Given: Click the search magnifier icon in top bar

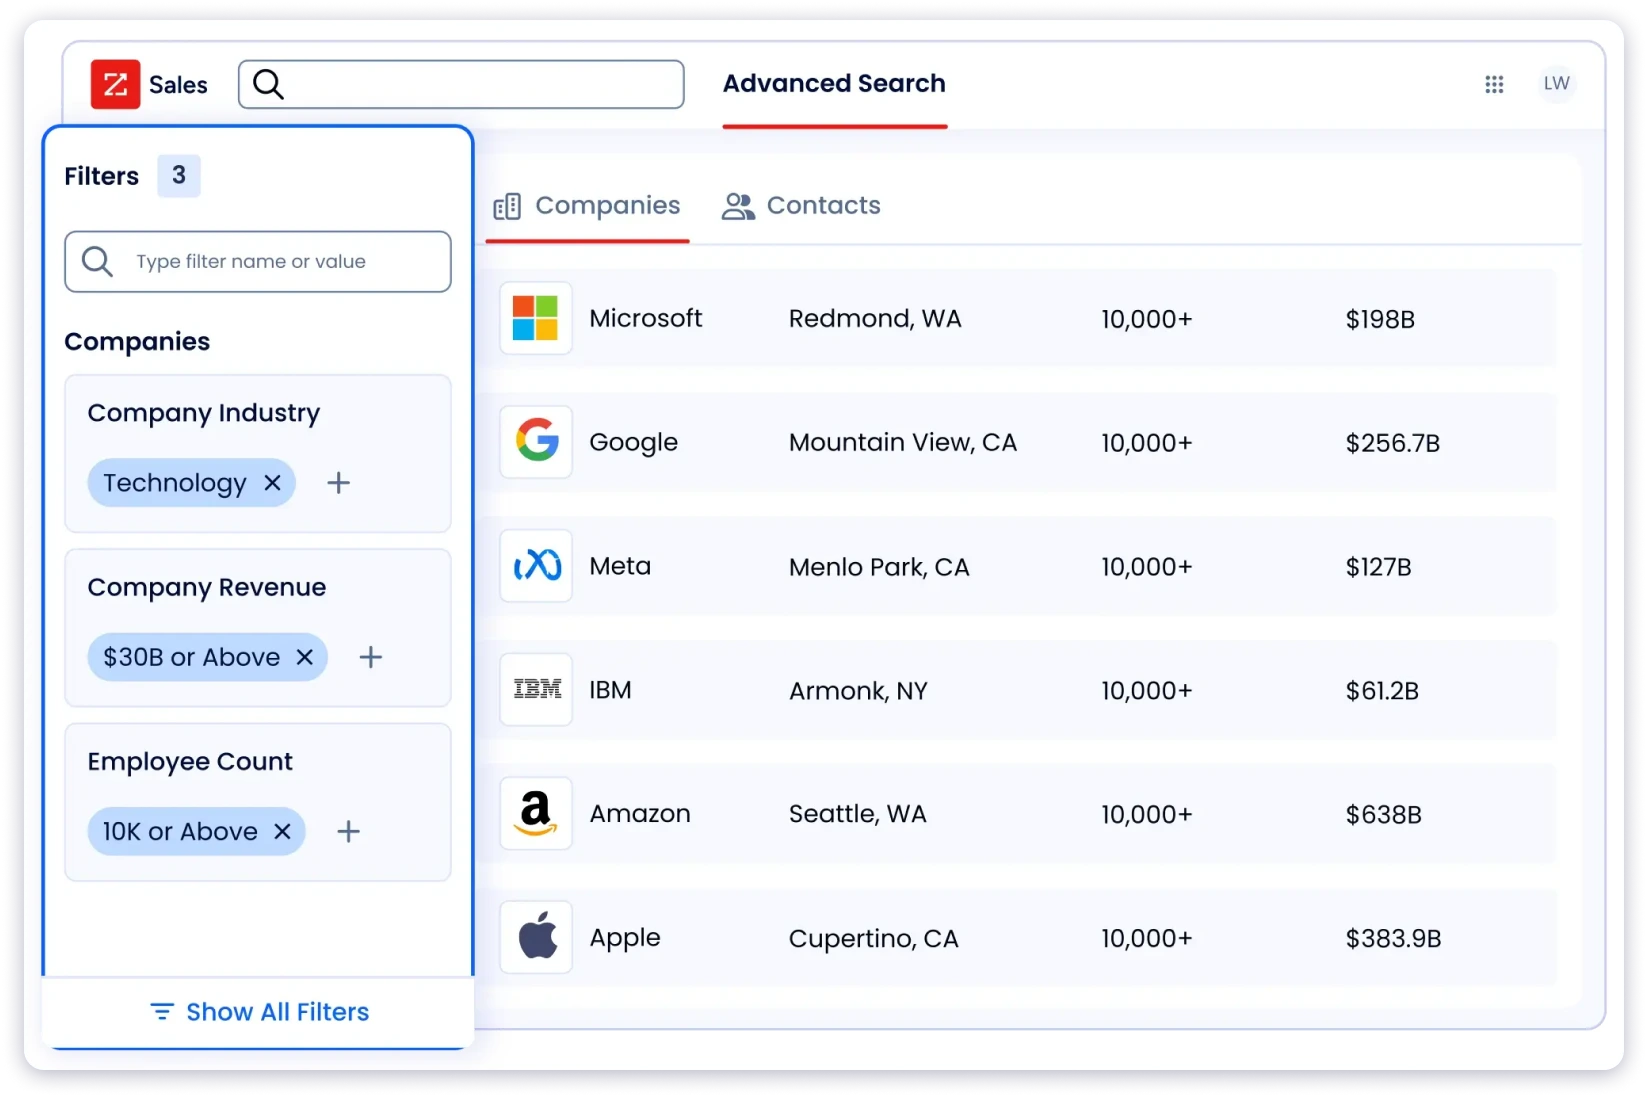Looking at the screenshot, I should (x=268, y=85).
